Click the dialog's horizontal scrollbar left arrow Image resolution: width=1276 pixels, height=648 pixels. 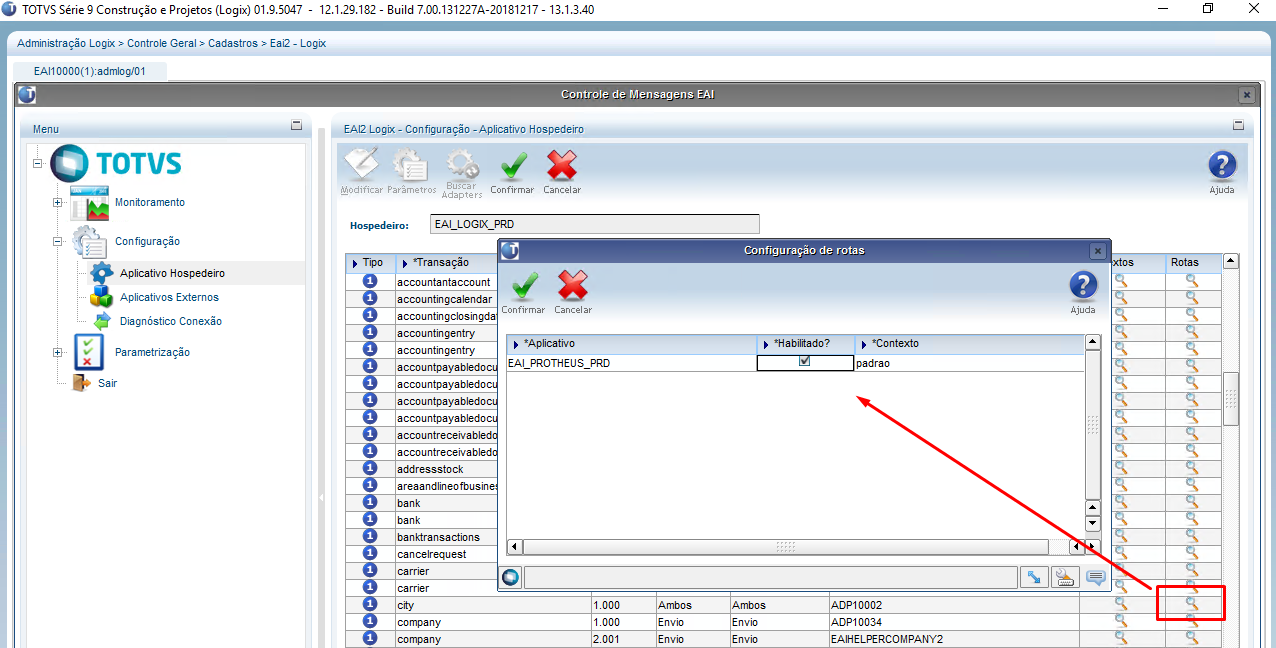[515, 547]
